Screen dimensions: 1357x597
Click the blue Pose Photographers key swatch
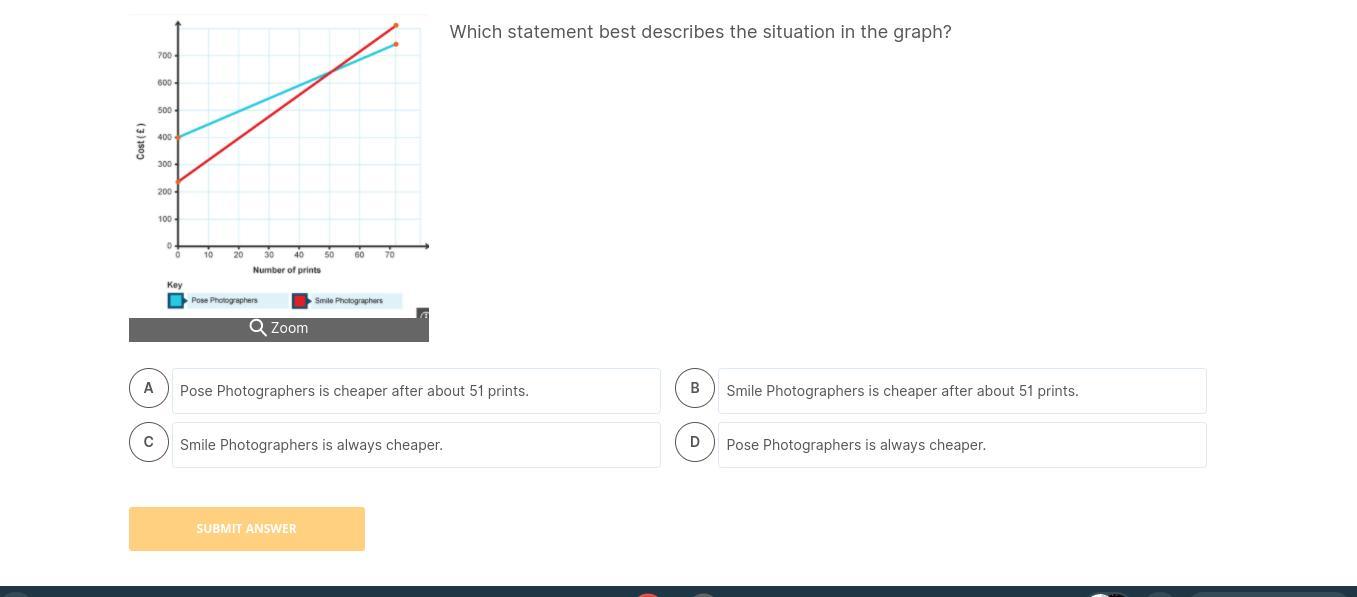176,300
